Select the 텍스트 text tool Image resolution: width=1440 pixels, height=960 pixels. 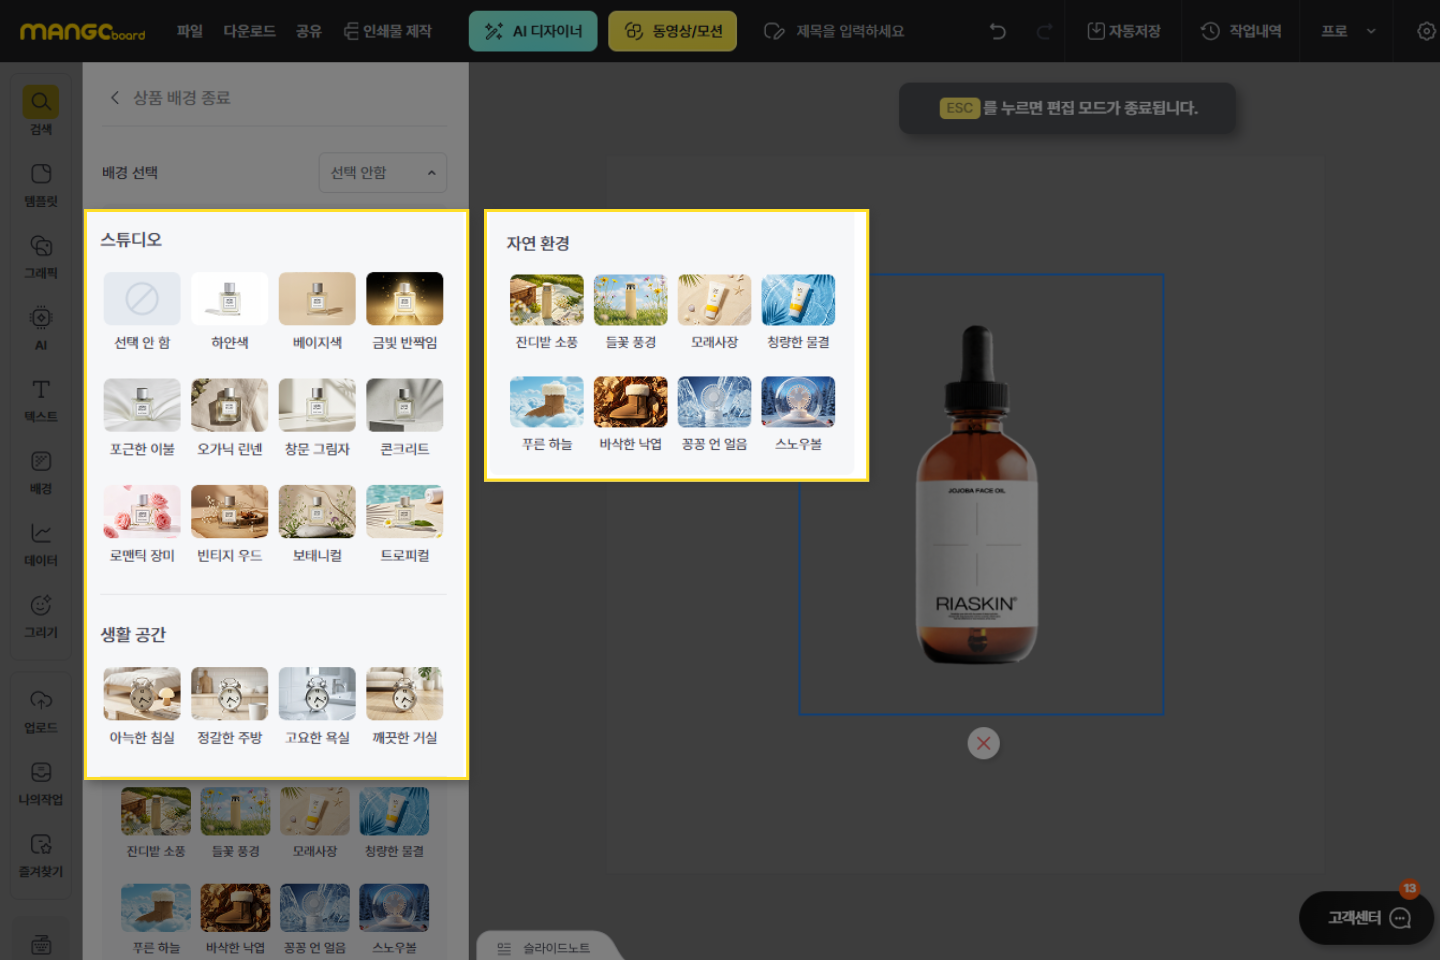pos(41,399)
